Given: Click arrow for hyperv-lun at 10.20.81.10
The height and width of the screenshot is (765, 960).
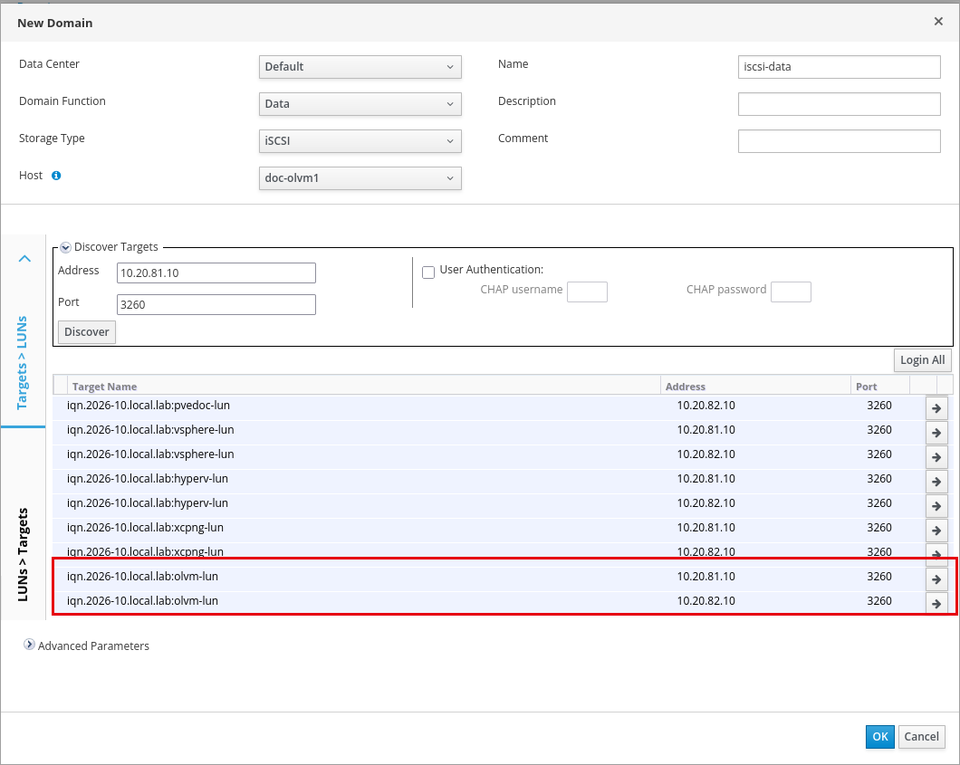Looking at the screenshot, I should (x=936, y=482).
